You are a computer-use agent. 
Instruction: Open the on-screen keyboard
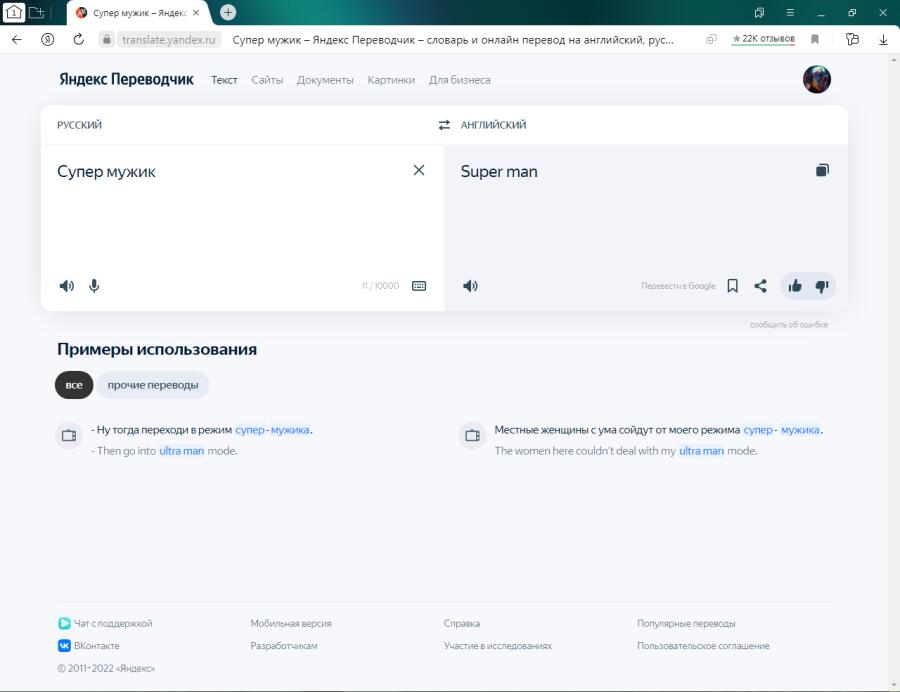pos(419,286)
